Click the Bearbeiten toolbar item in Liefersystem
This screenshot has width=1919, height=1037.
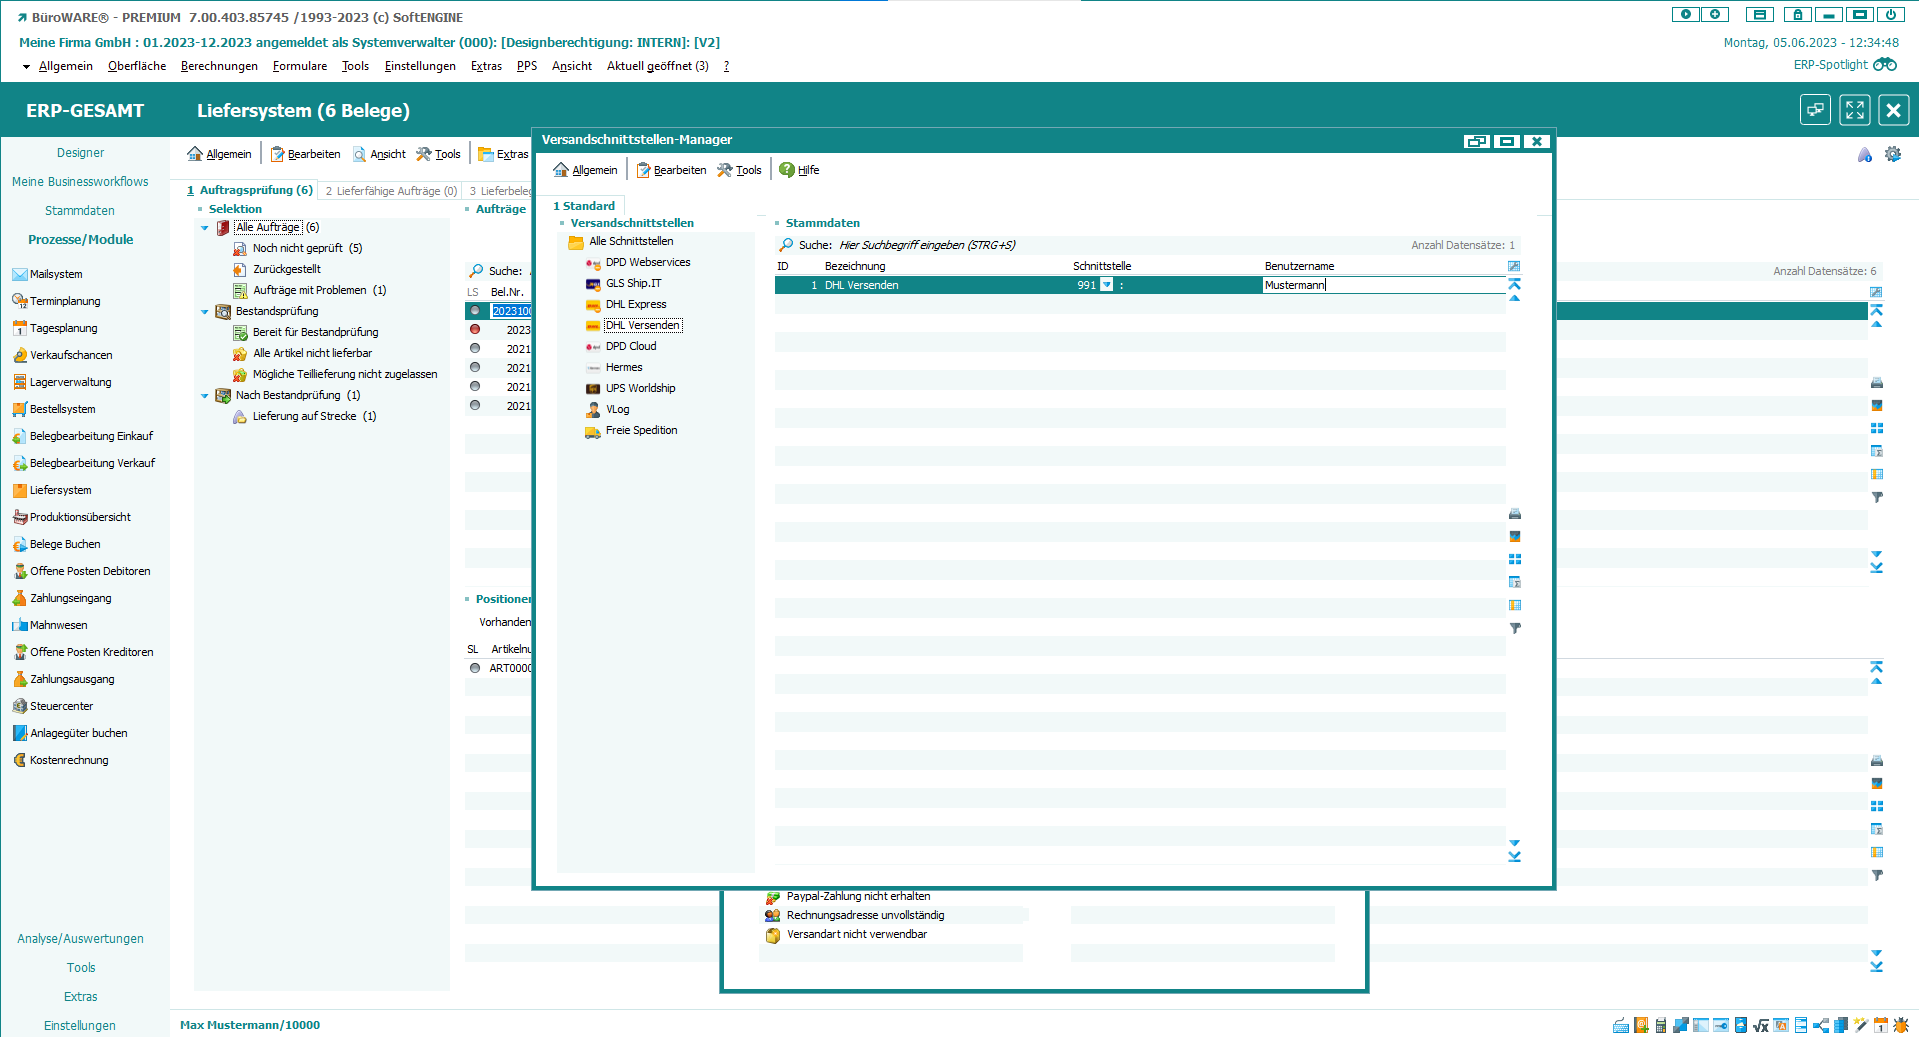(306, 154)
